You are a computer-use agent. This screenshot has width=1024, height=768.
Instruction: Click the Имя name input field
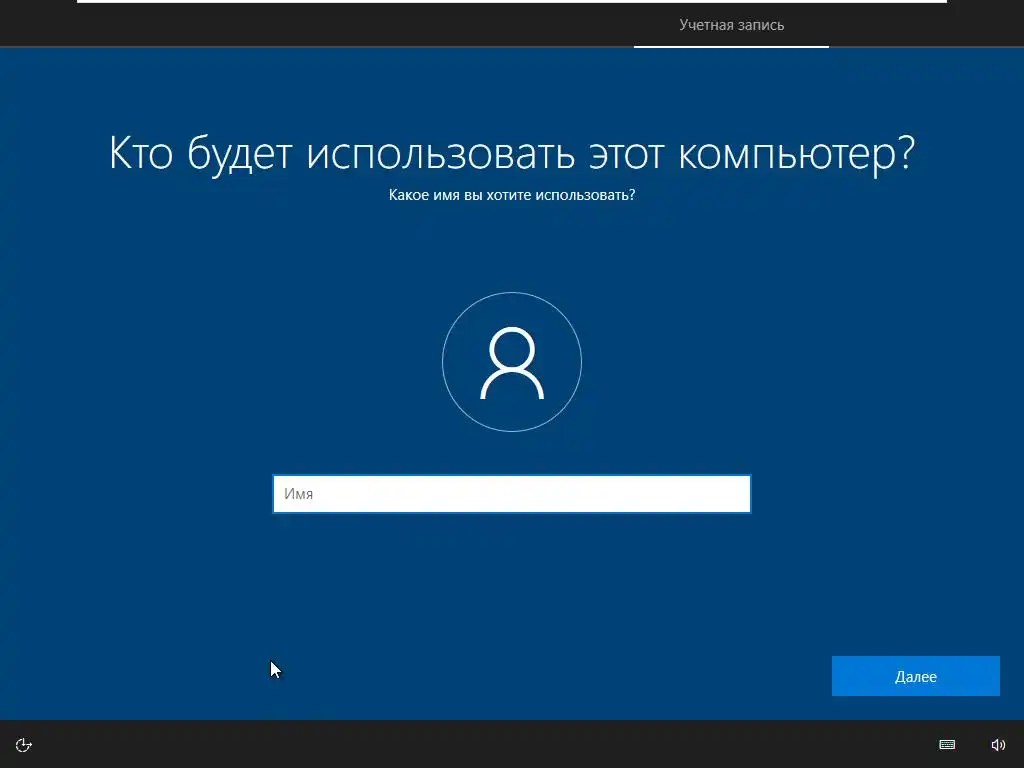pyautogui.click(x=511, y=494)
